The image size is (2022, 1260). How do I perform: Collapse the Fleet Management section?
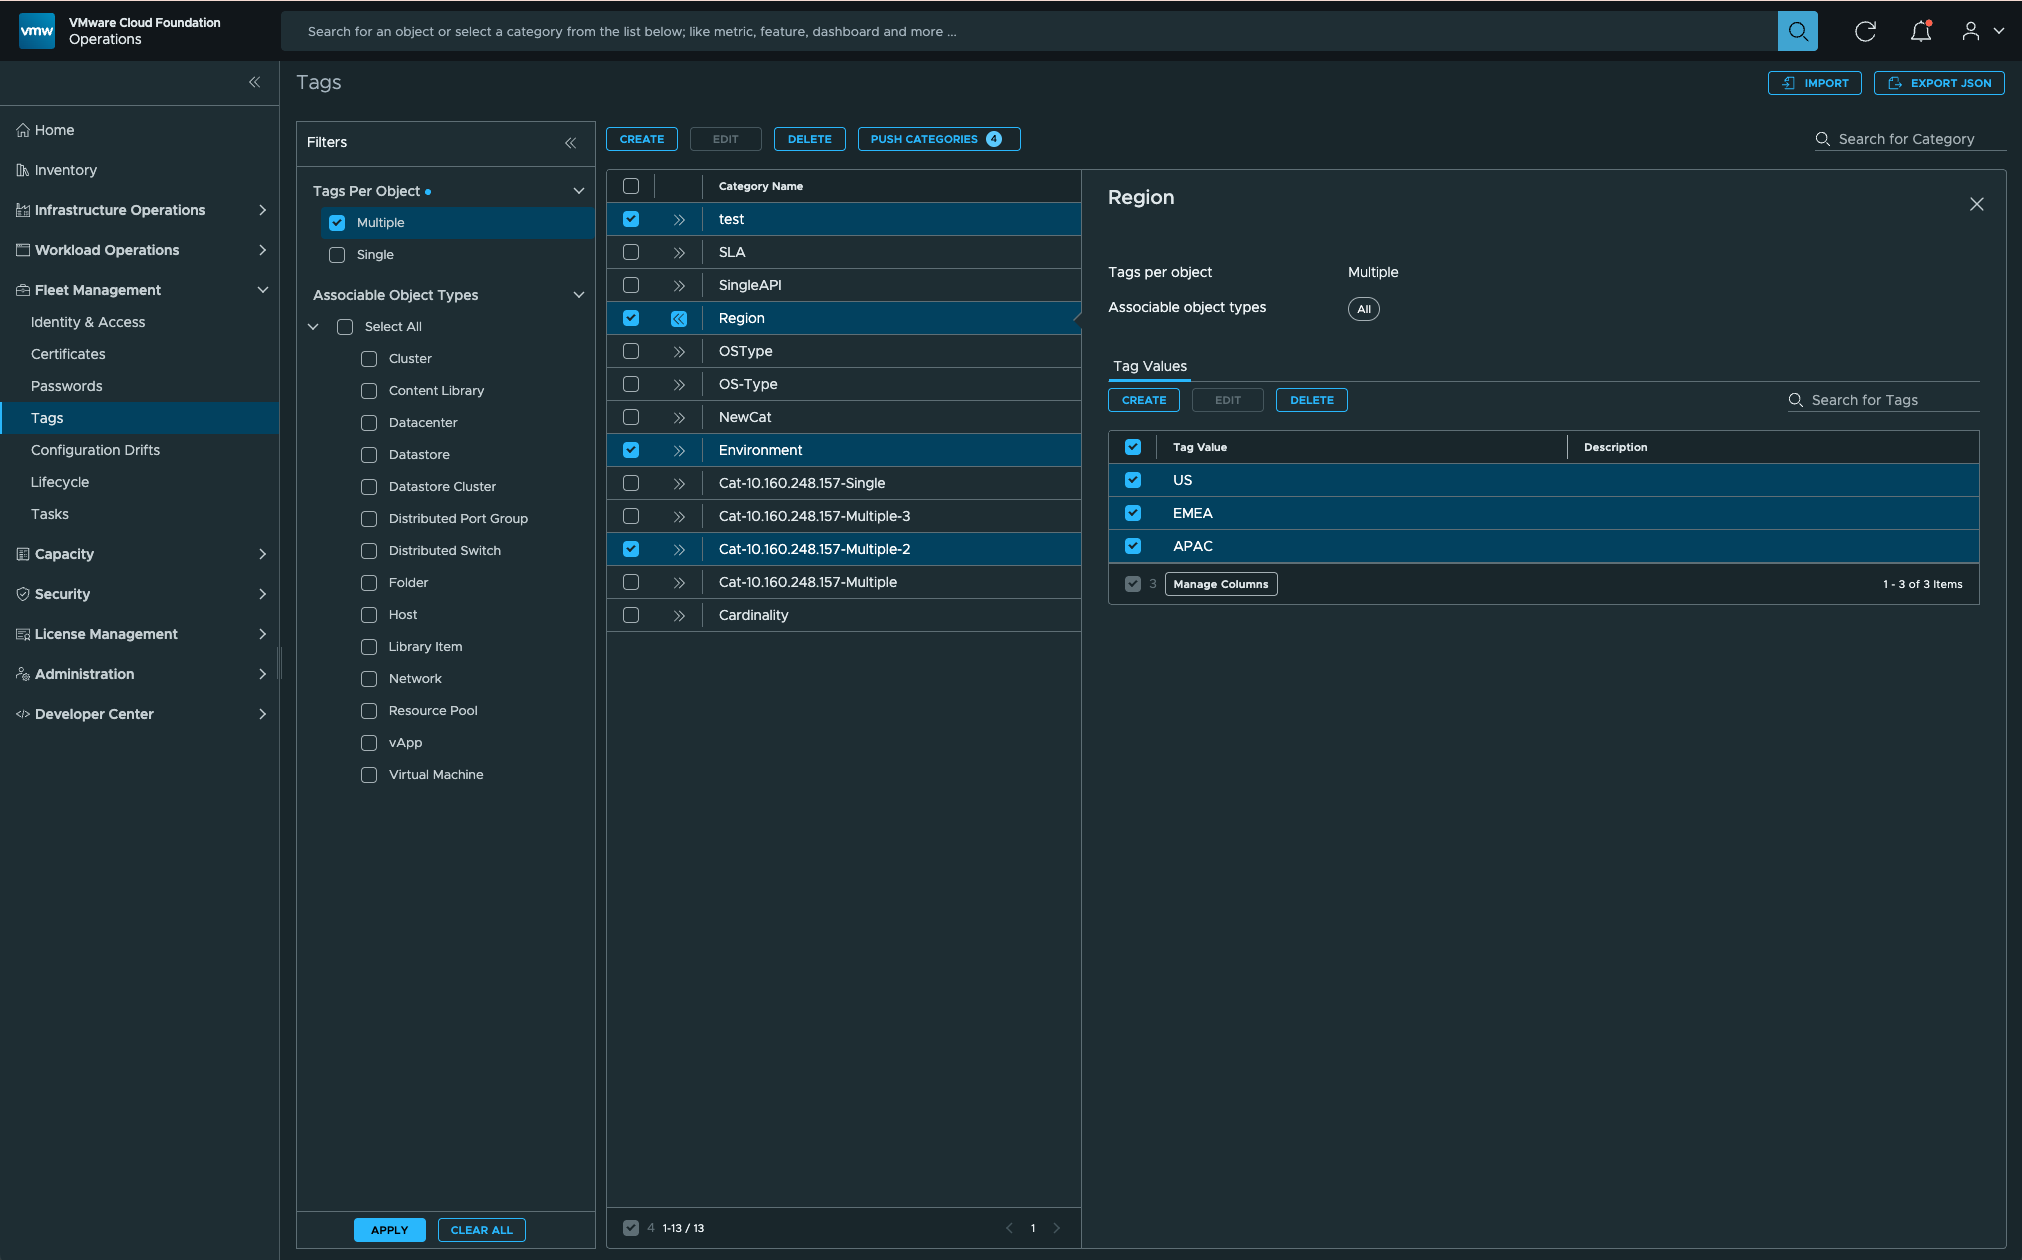pyautogui.click(x=262, y=290)
